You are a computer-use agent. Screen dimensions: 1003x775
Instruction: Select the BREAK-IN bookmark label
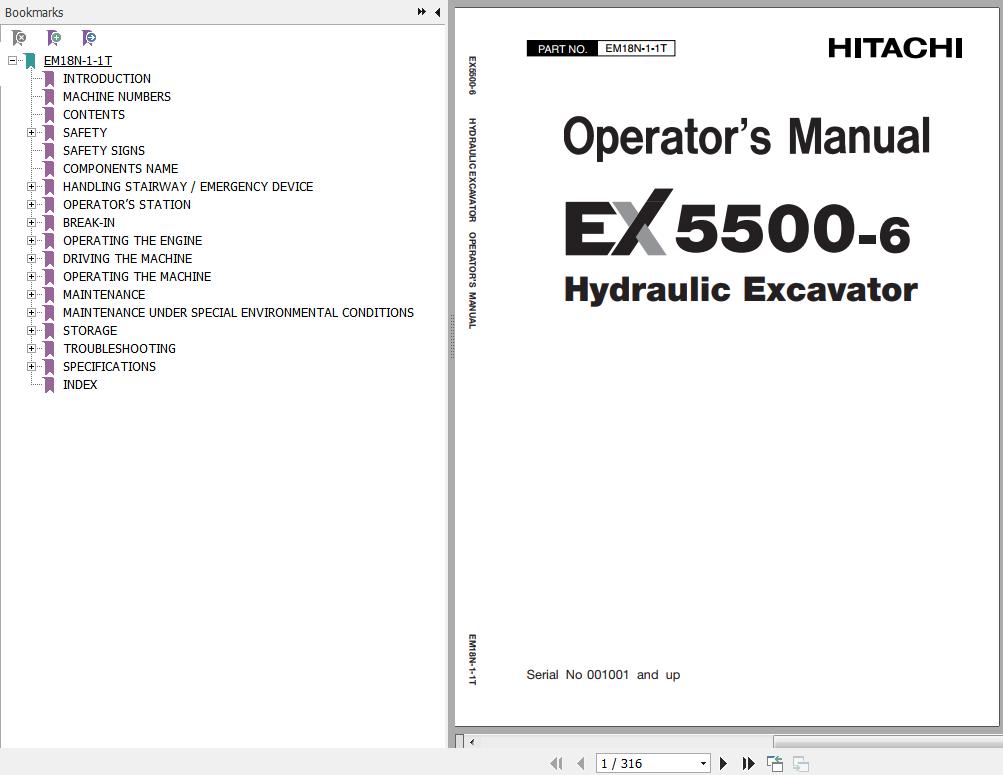(89, 223)
